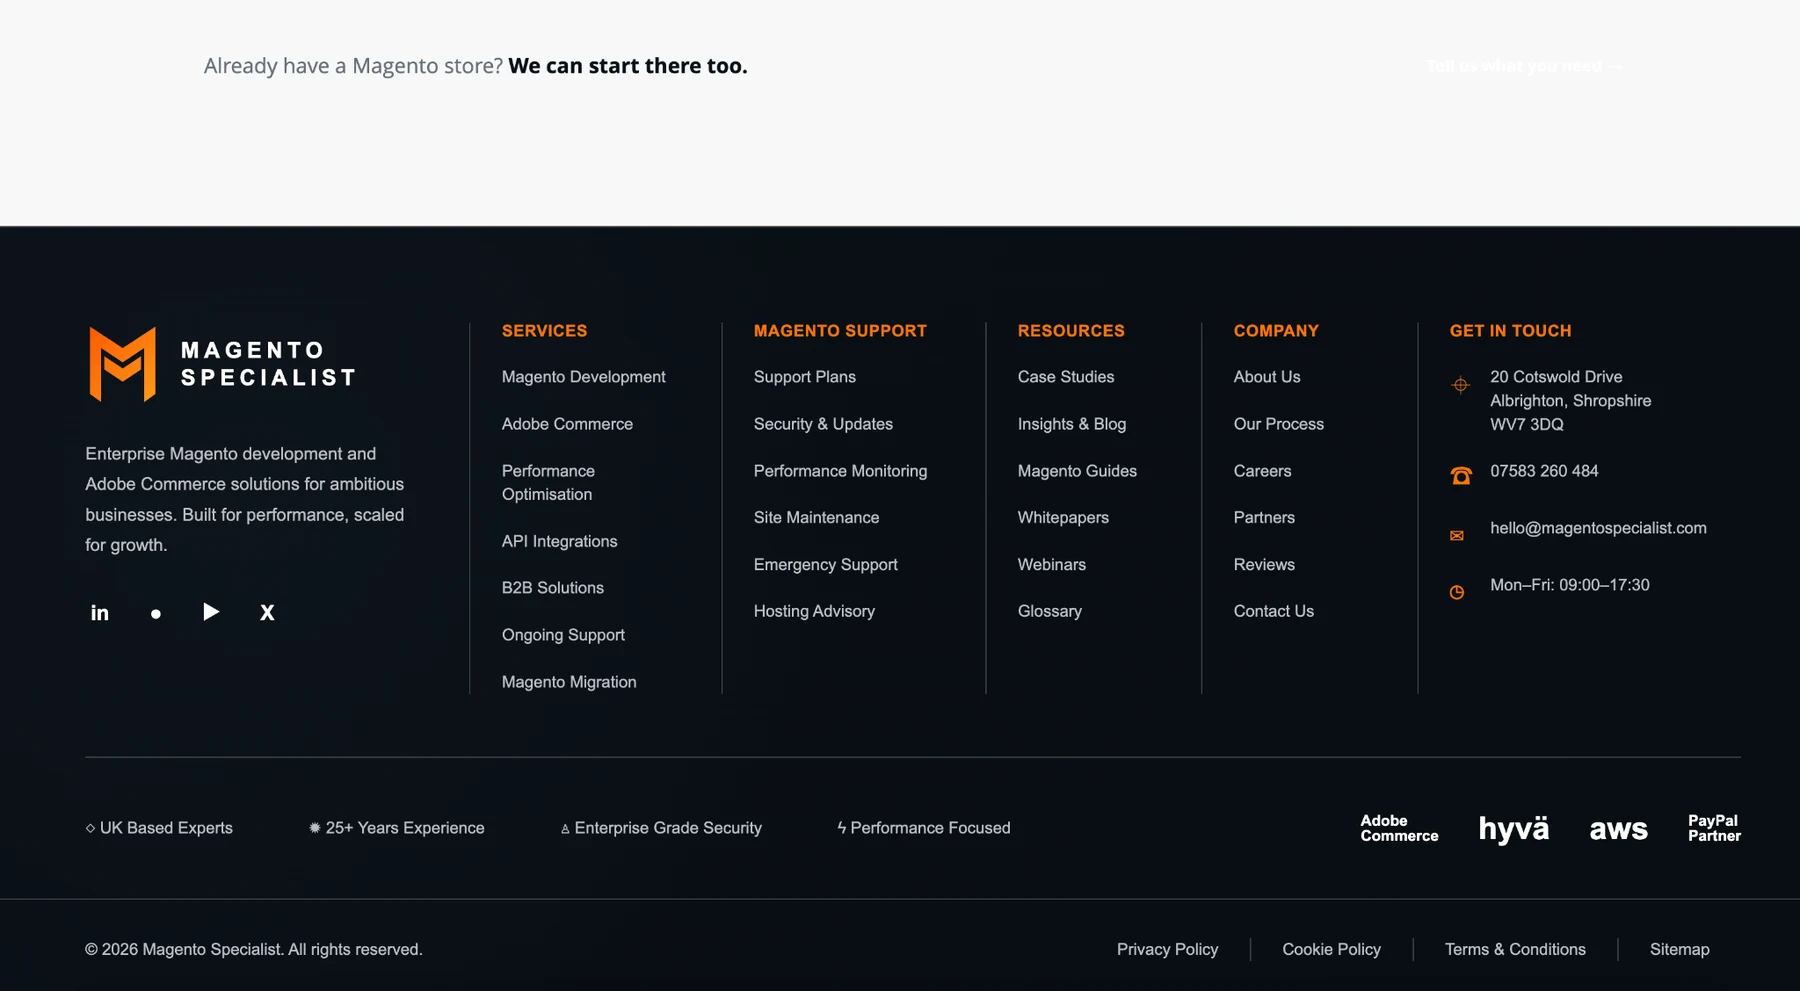The width and height of the screenshot is (1800, 991).
Task: Click the location pin icon by address
Action: (x=1460, y=385)
